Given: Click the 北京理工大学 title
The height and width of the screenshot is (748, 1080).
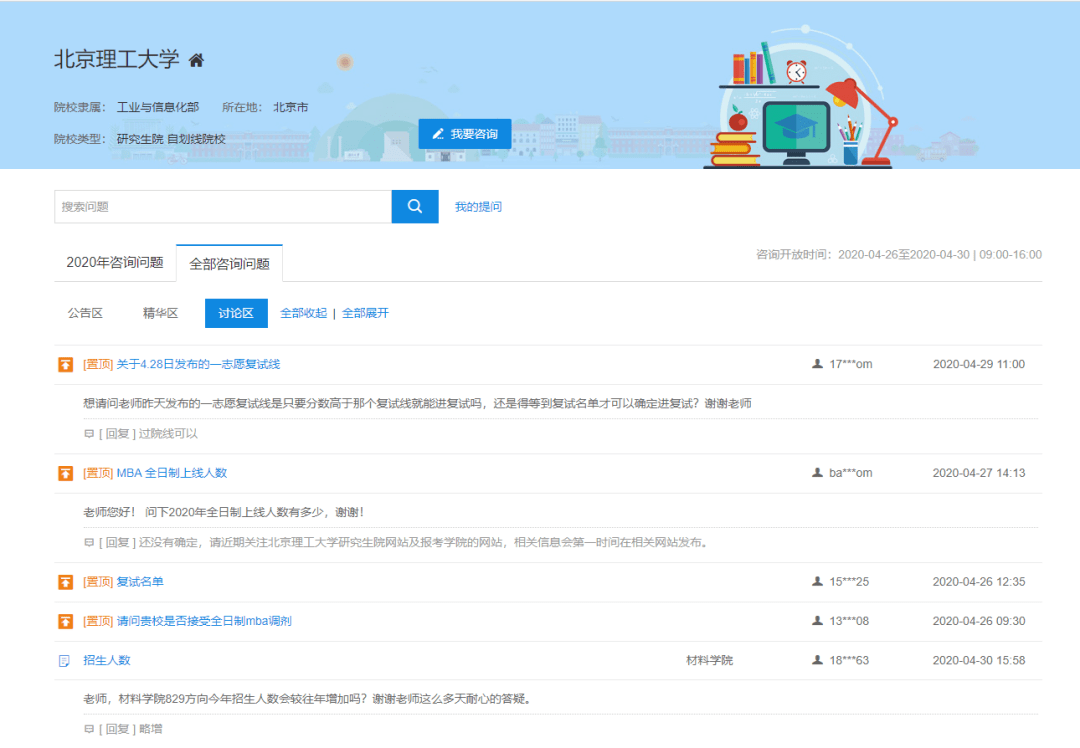Looking at the screenshot, I should point(116,60).
